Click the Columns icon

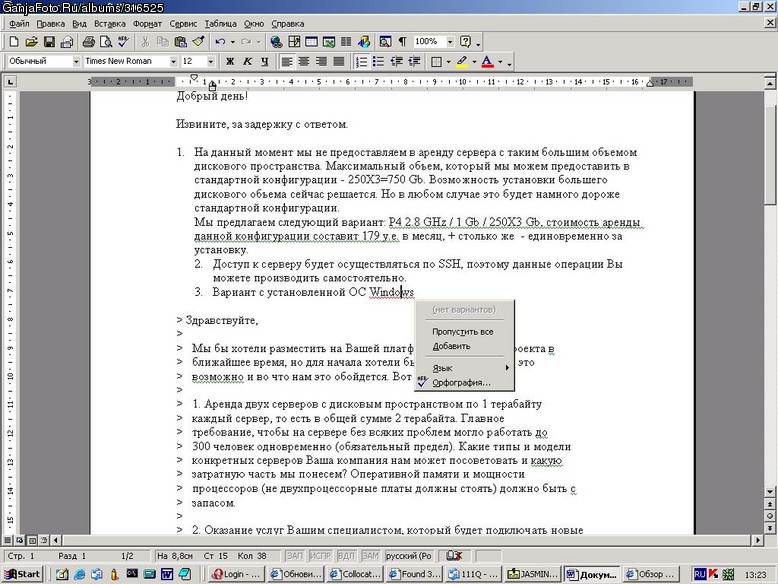[x=346, y=42]
